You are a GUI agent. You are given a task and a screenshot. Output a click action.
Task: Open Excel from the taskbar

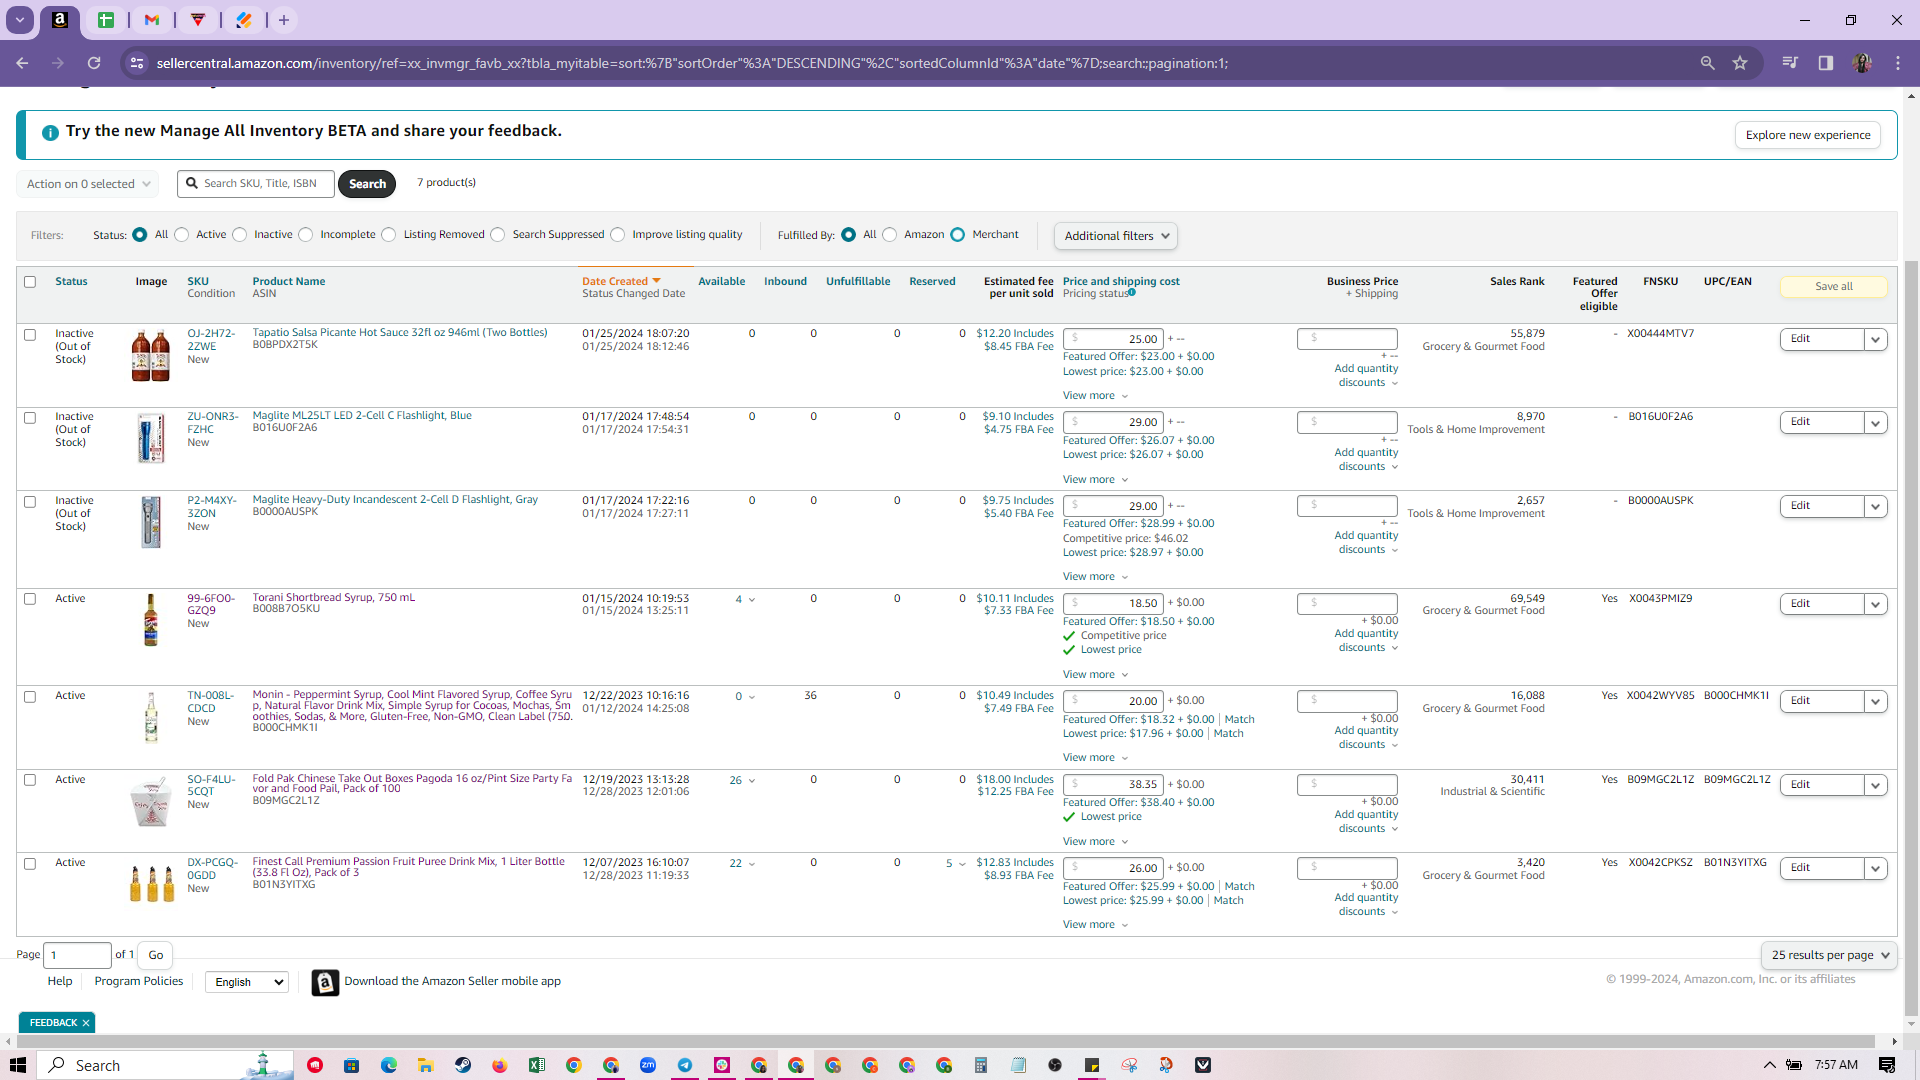537,1065
